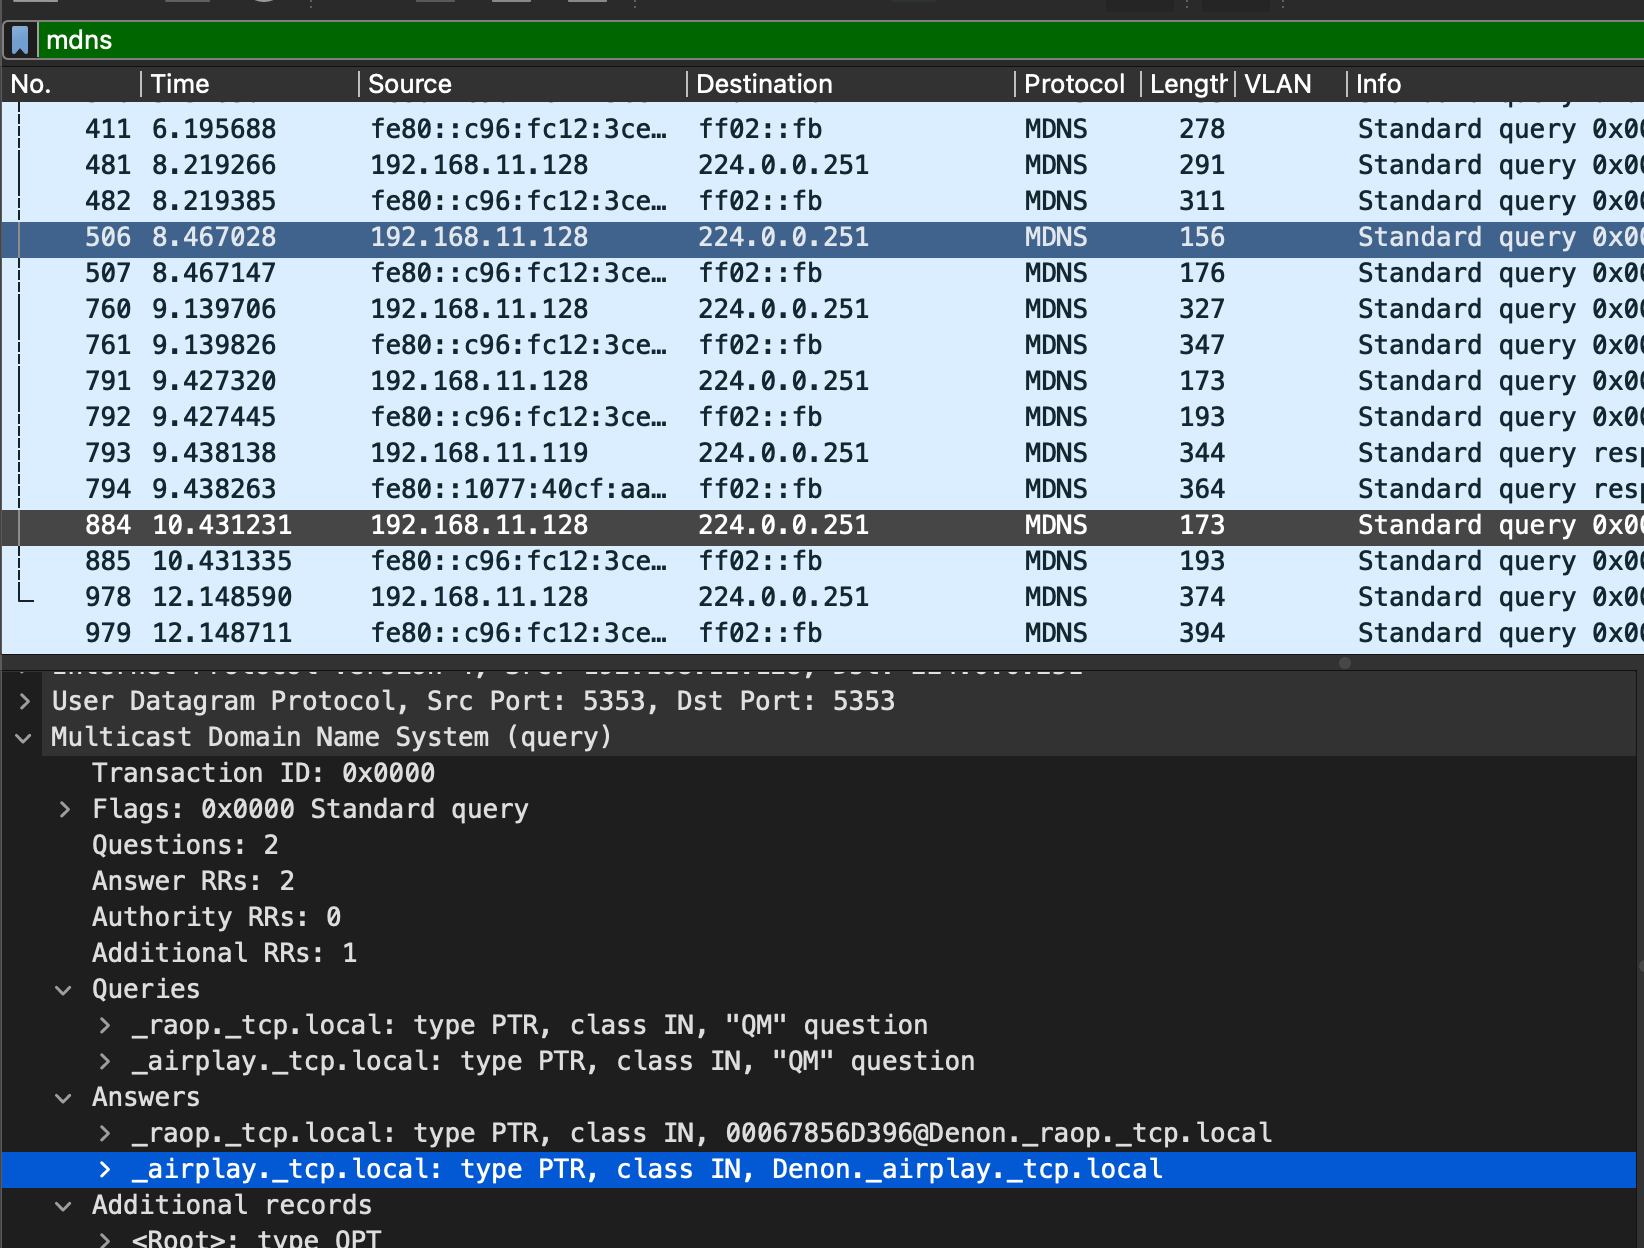Select packet 760 with length 327
1644x1248 pixels.
tap(822, 309)
